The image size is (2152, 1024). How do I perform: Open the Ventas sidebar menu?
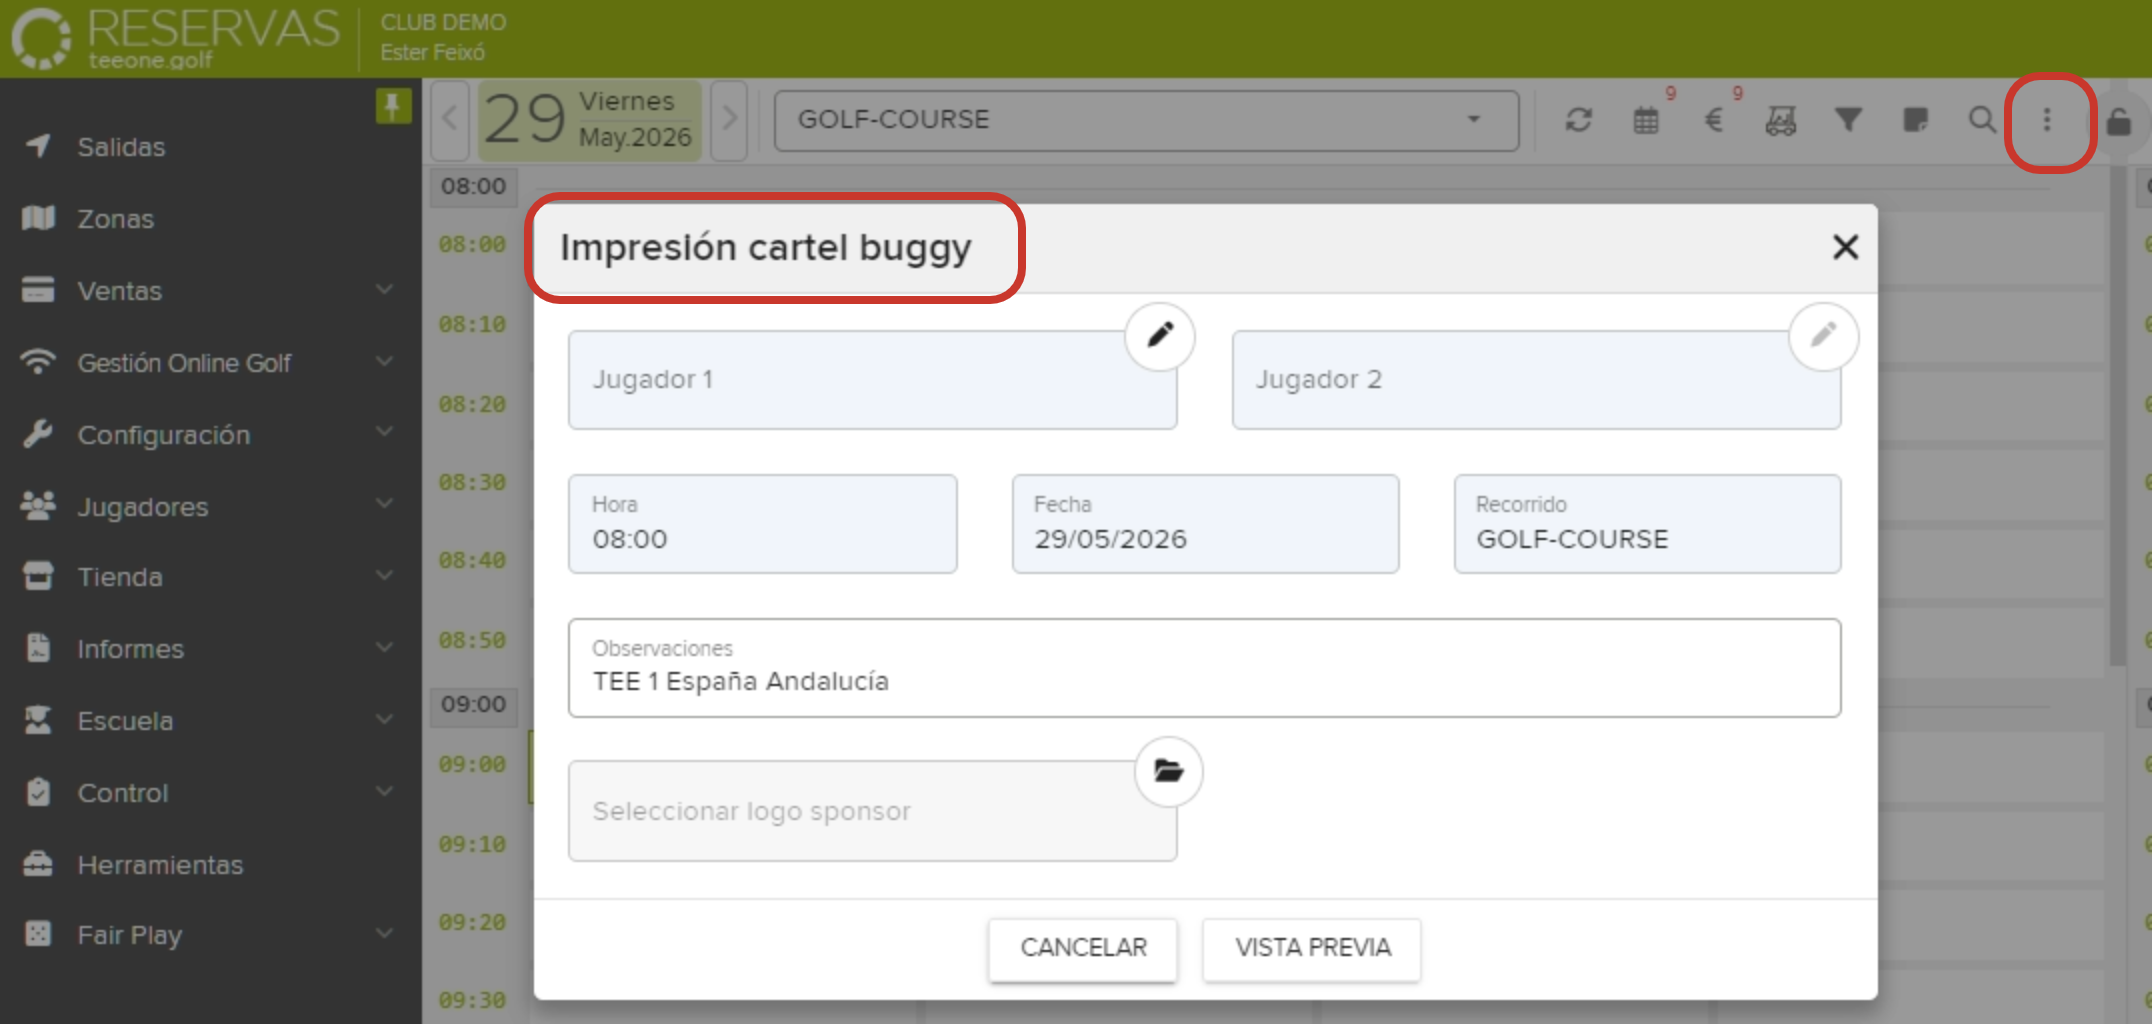[x=120, y=291]
